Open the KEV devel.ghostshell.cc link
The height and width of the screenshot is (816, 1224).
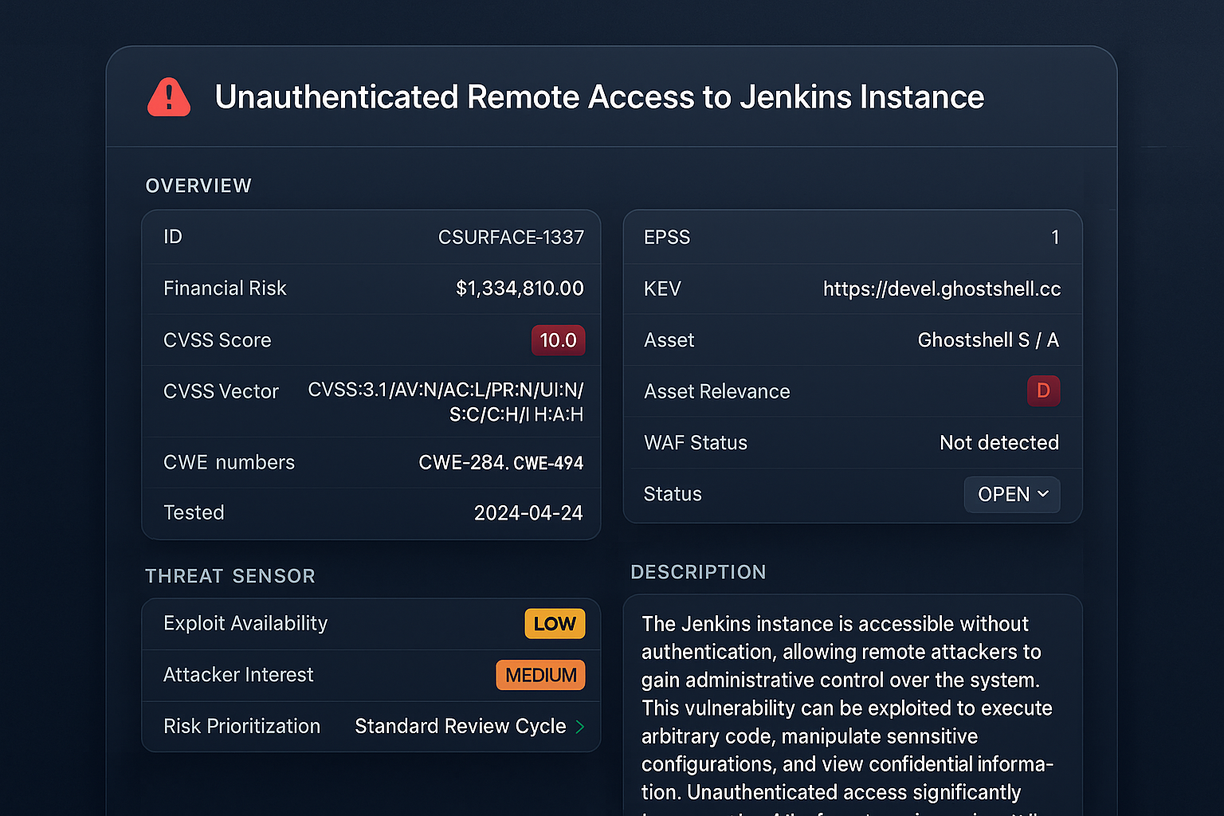941,289
